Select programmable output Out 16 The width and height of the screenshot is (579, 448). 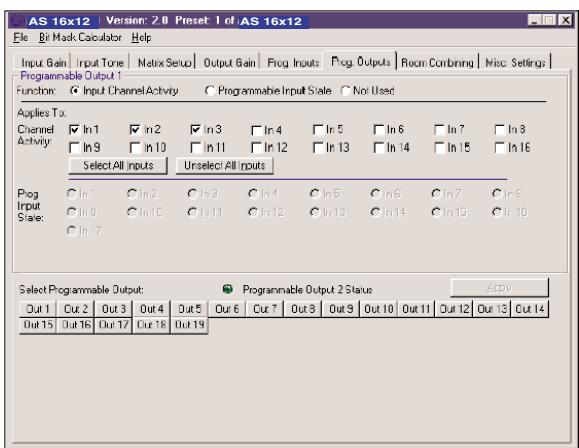[x=76, y=325]
